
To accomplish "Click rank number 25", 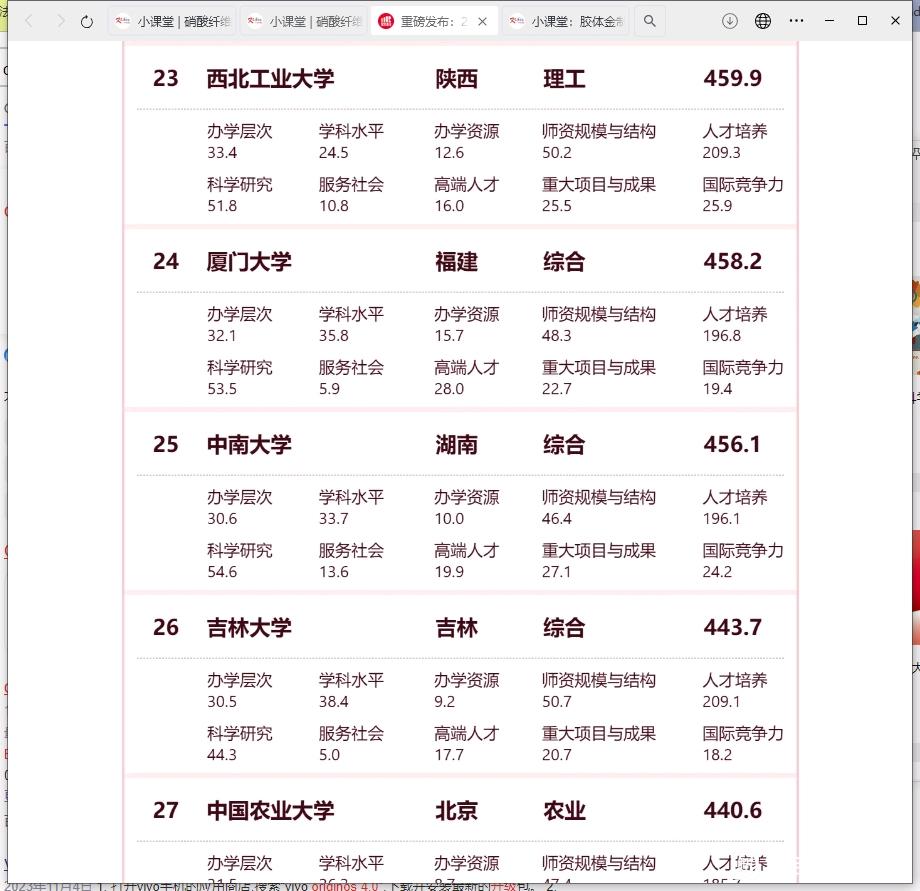I will [x=165, y=444].
